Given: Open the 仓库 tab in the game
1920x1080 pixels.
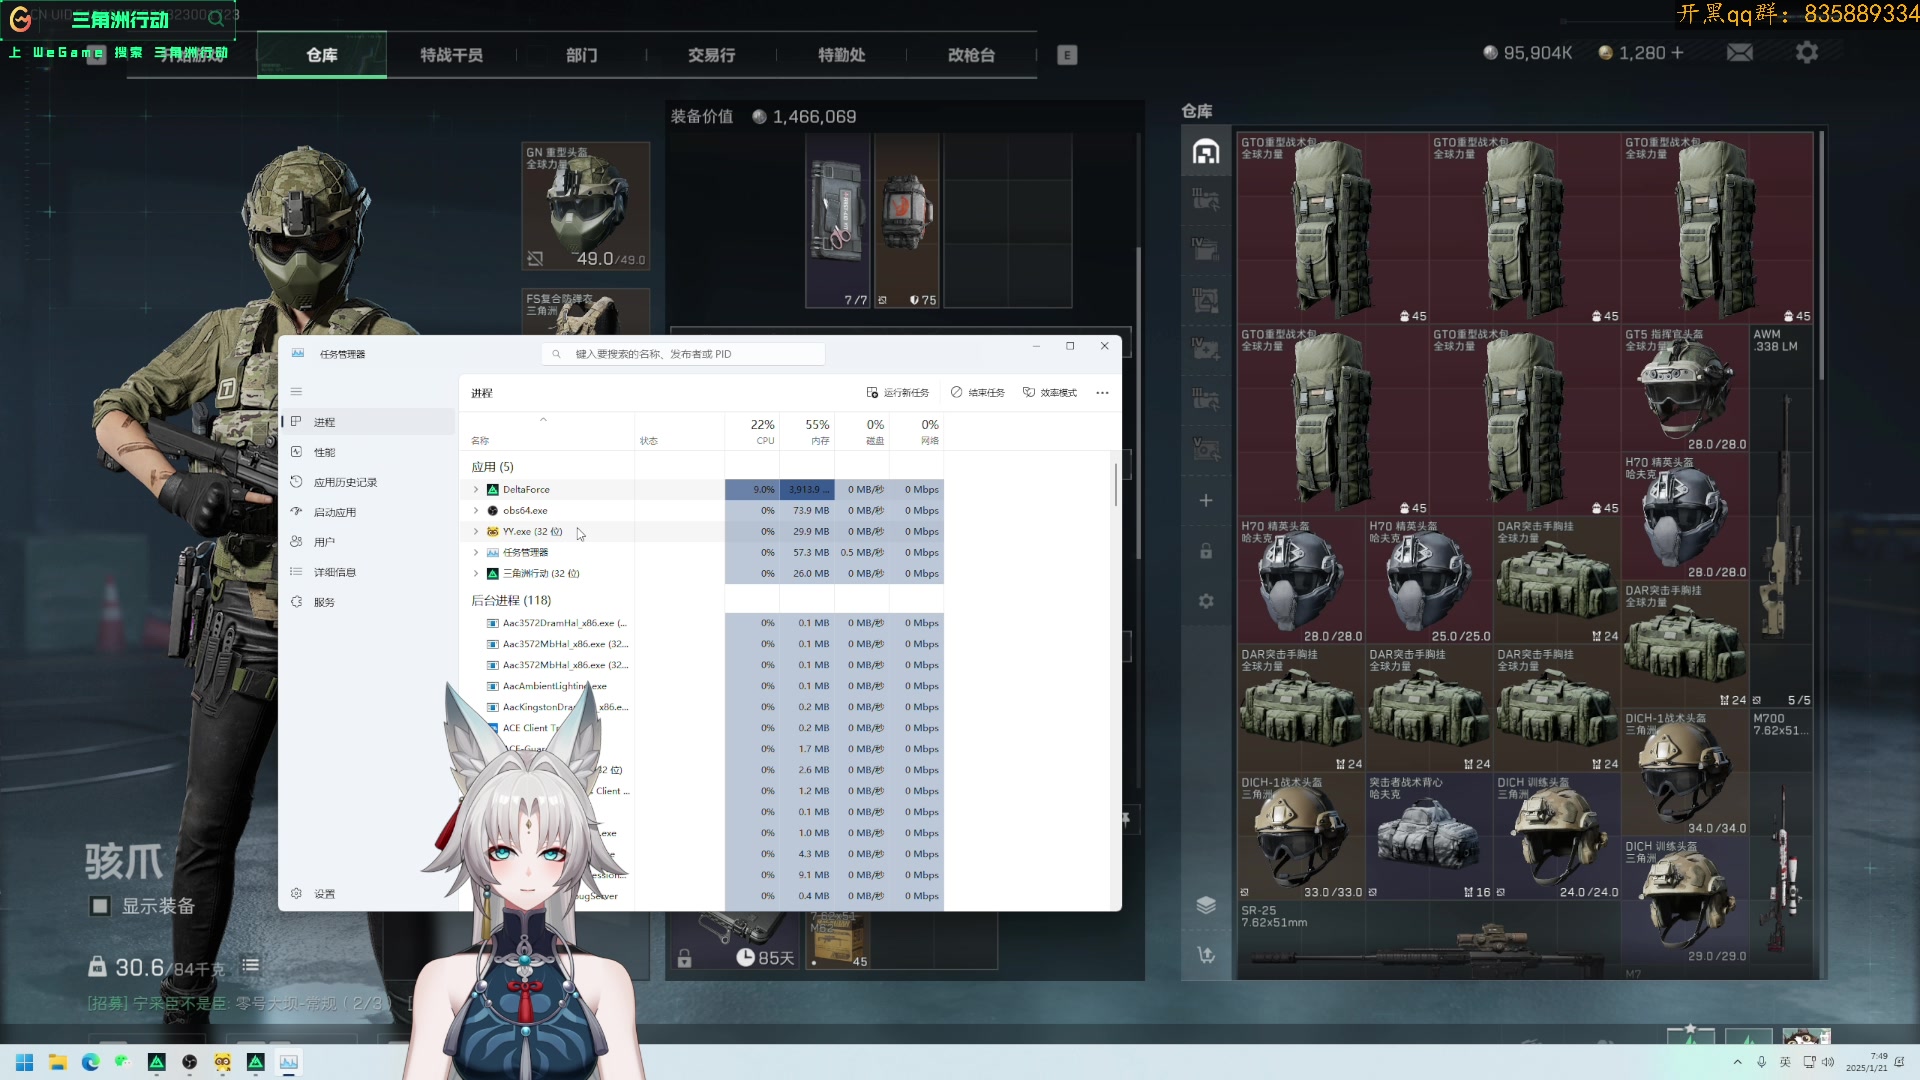Looking at the screenshot, I should pos(322,55).
